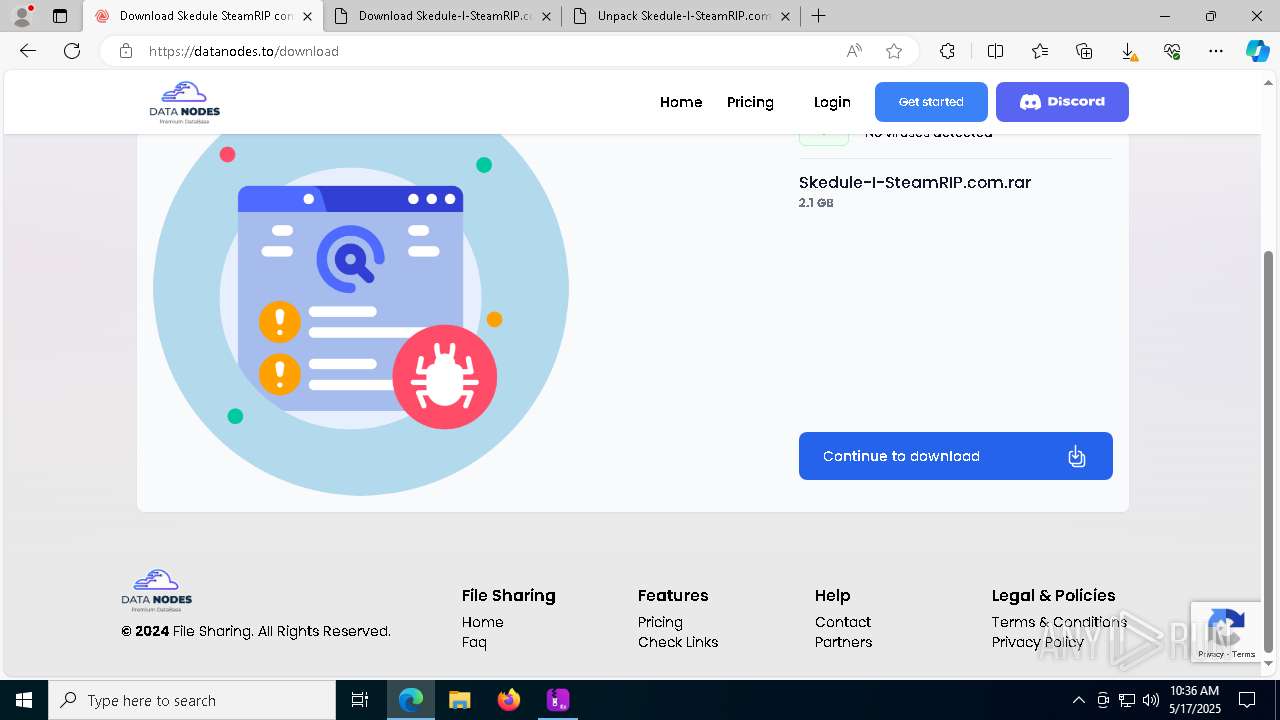1280x720 pixels.
Task: Open footer Faq link
Action: (x=474, y=642)
